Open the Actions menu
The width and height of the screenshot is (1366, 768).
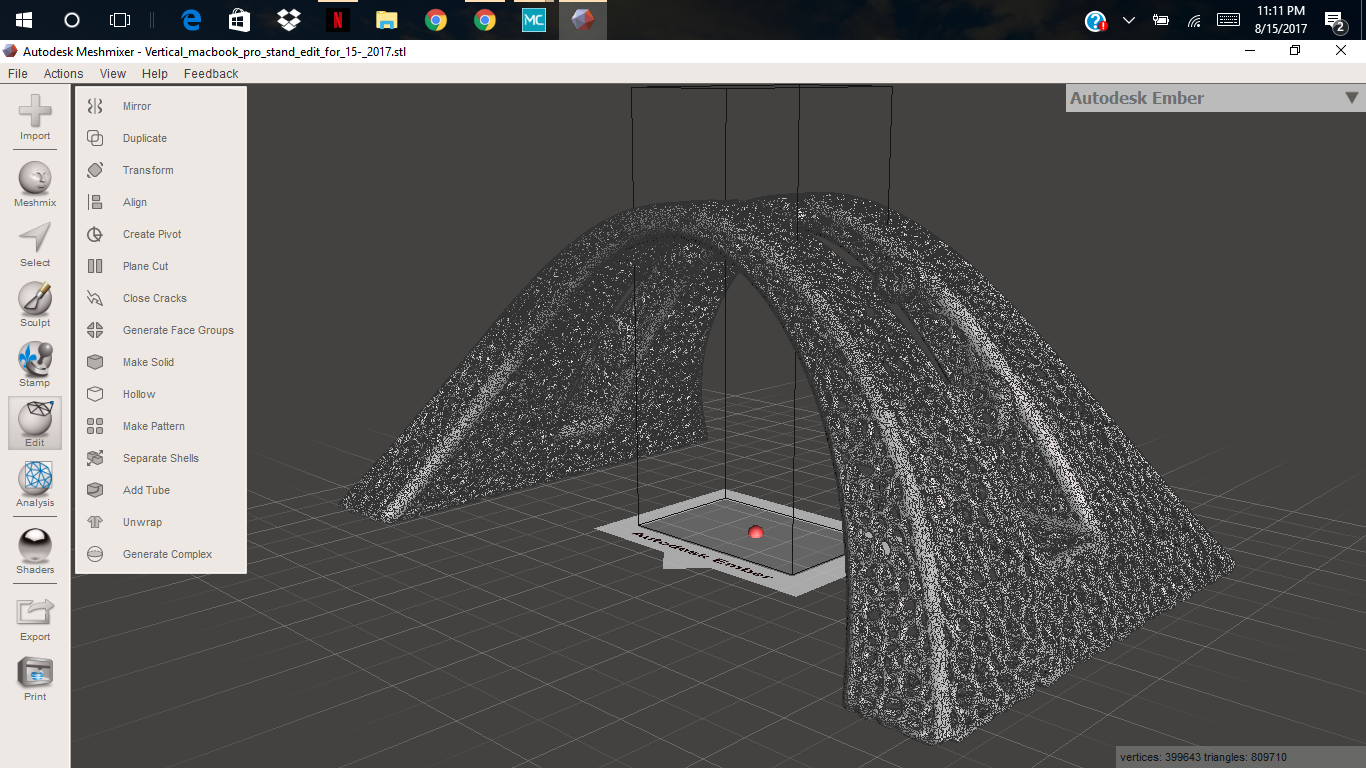pyautogui.click(x=63, y=74)
